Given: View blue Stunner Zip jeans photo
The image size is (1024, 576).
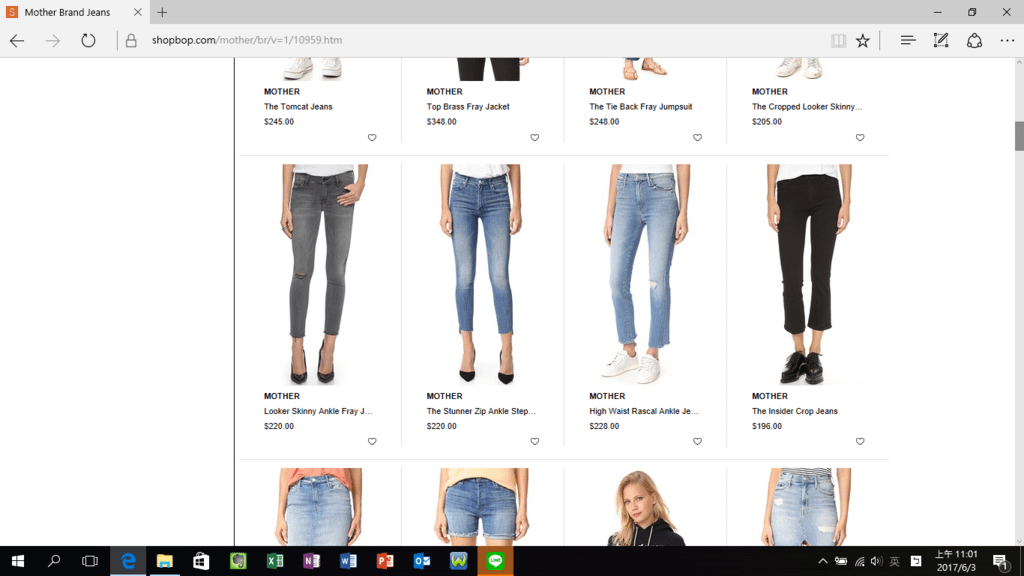Looking at the screenshot, I should [483, 274].
